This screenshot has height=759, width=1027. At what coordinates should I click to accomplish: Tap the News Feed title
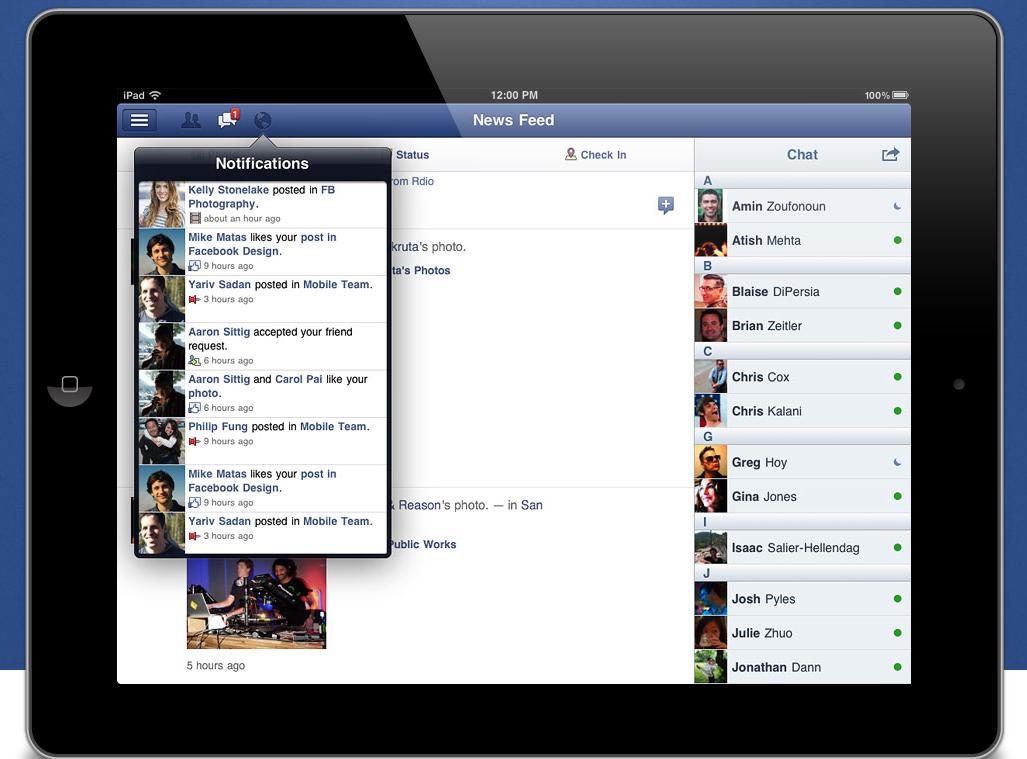(514, 120)
